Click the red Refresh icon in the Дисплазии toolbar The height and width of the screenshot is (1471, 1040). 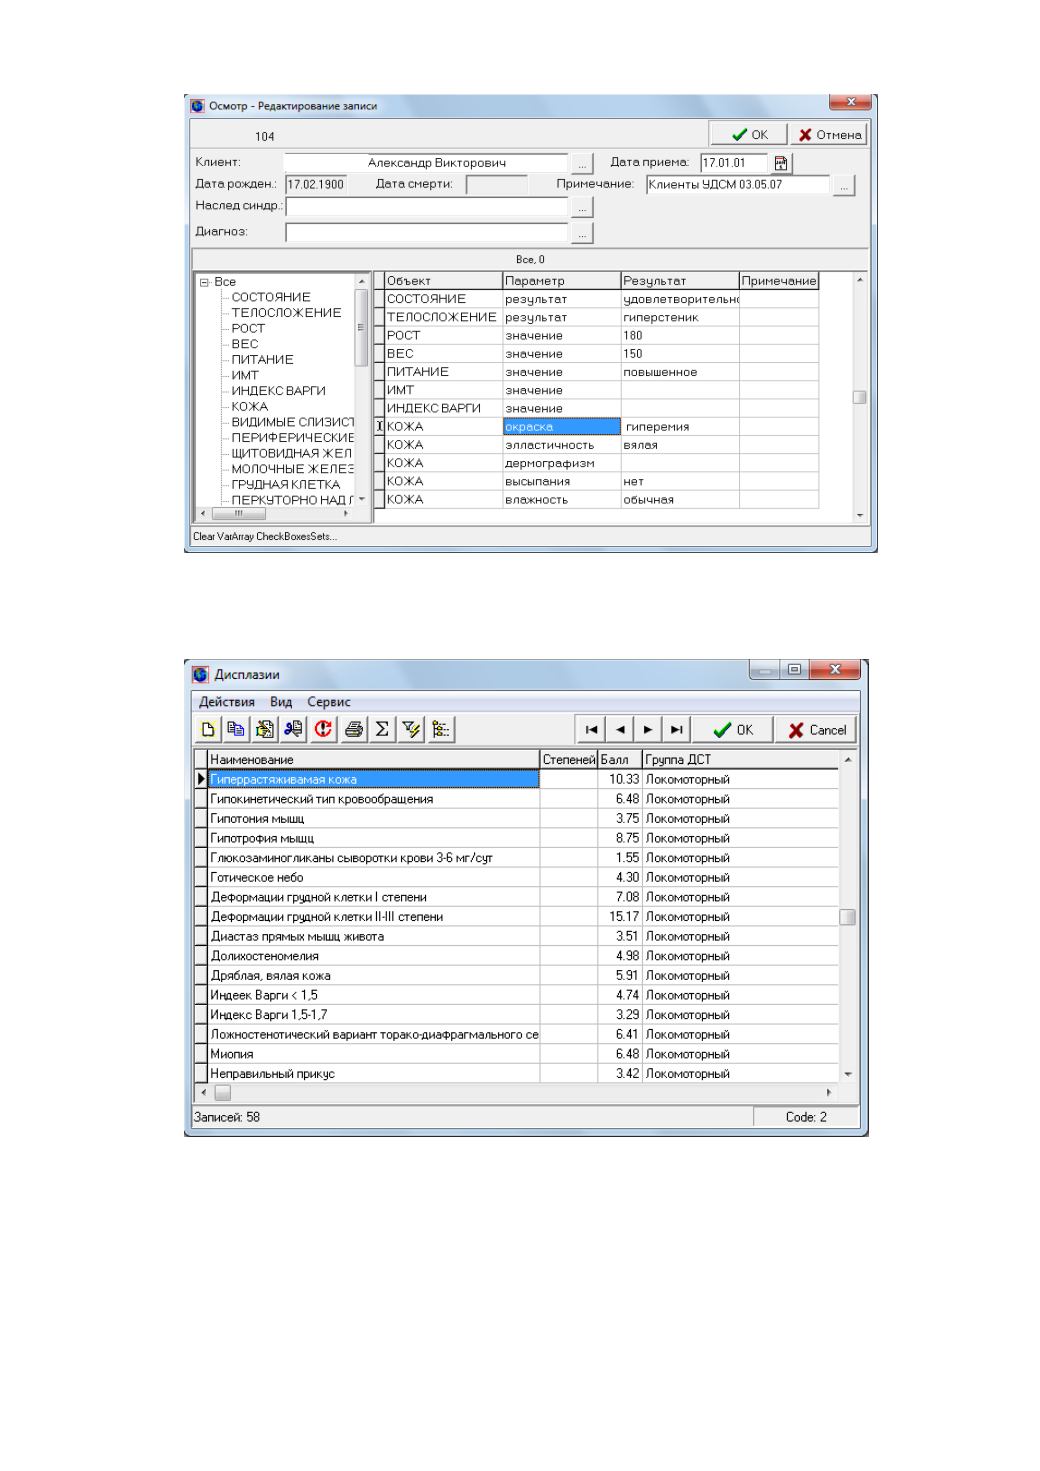click(323, 730)
